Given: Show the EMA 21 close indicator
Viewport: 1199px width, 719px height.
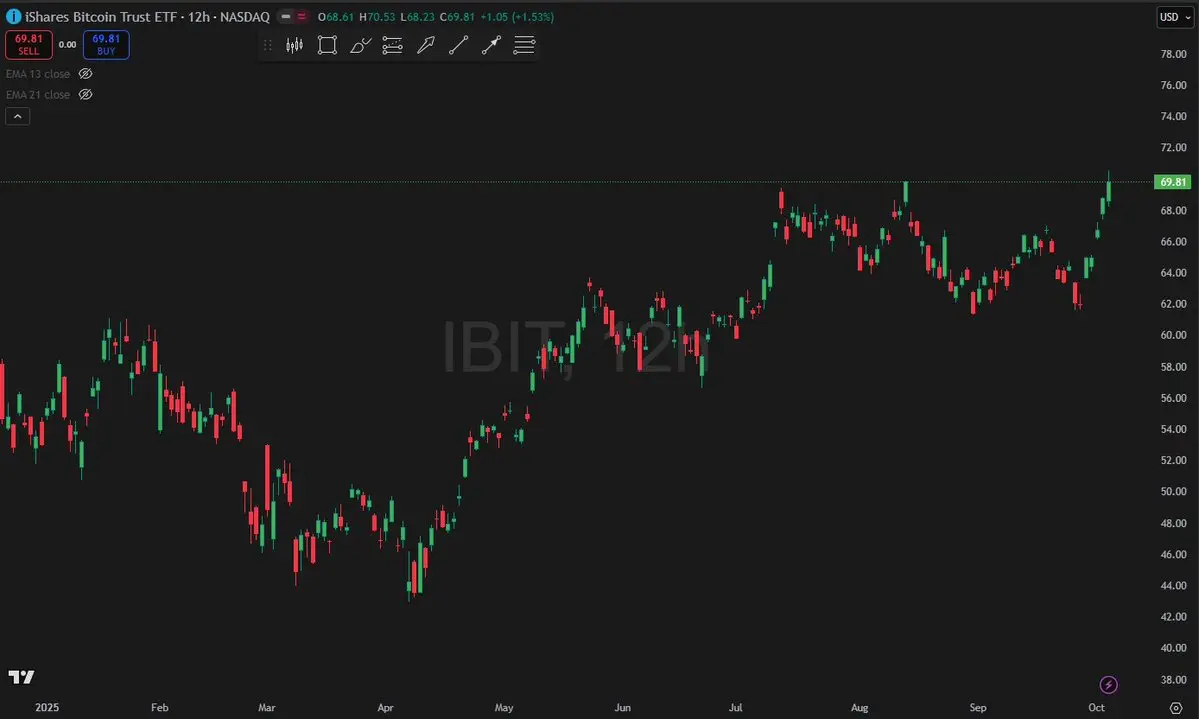Looking at the screenshot, I should (x=86, y=94).
